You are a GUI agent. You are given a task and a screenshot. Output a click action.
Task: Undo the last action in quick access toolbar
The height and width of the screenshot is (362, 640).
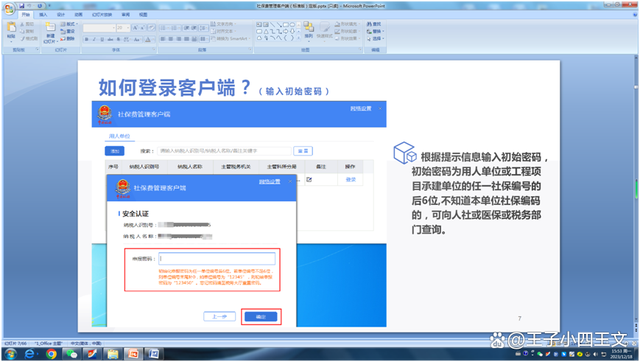click(29, 6)
